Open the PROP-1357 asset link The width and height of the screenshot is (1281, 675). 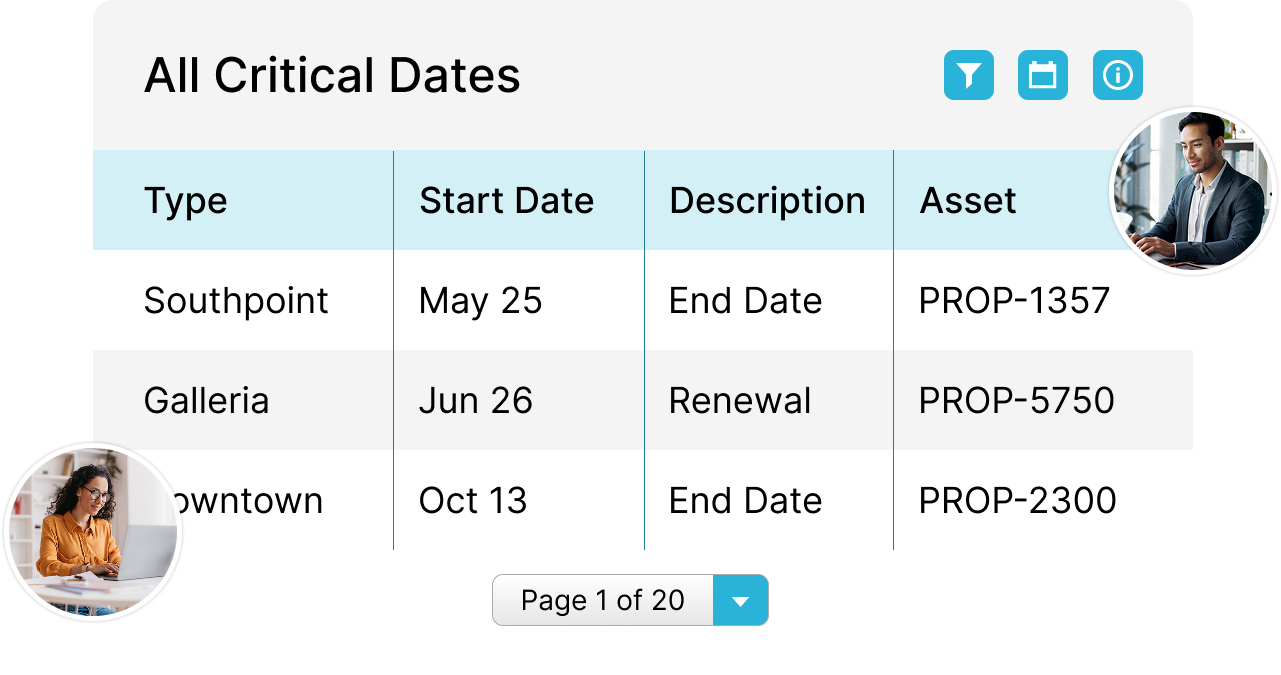(x=1014, y=301)
